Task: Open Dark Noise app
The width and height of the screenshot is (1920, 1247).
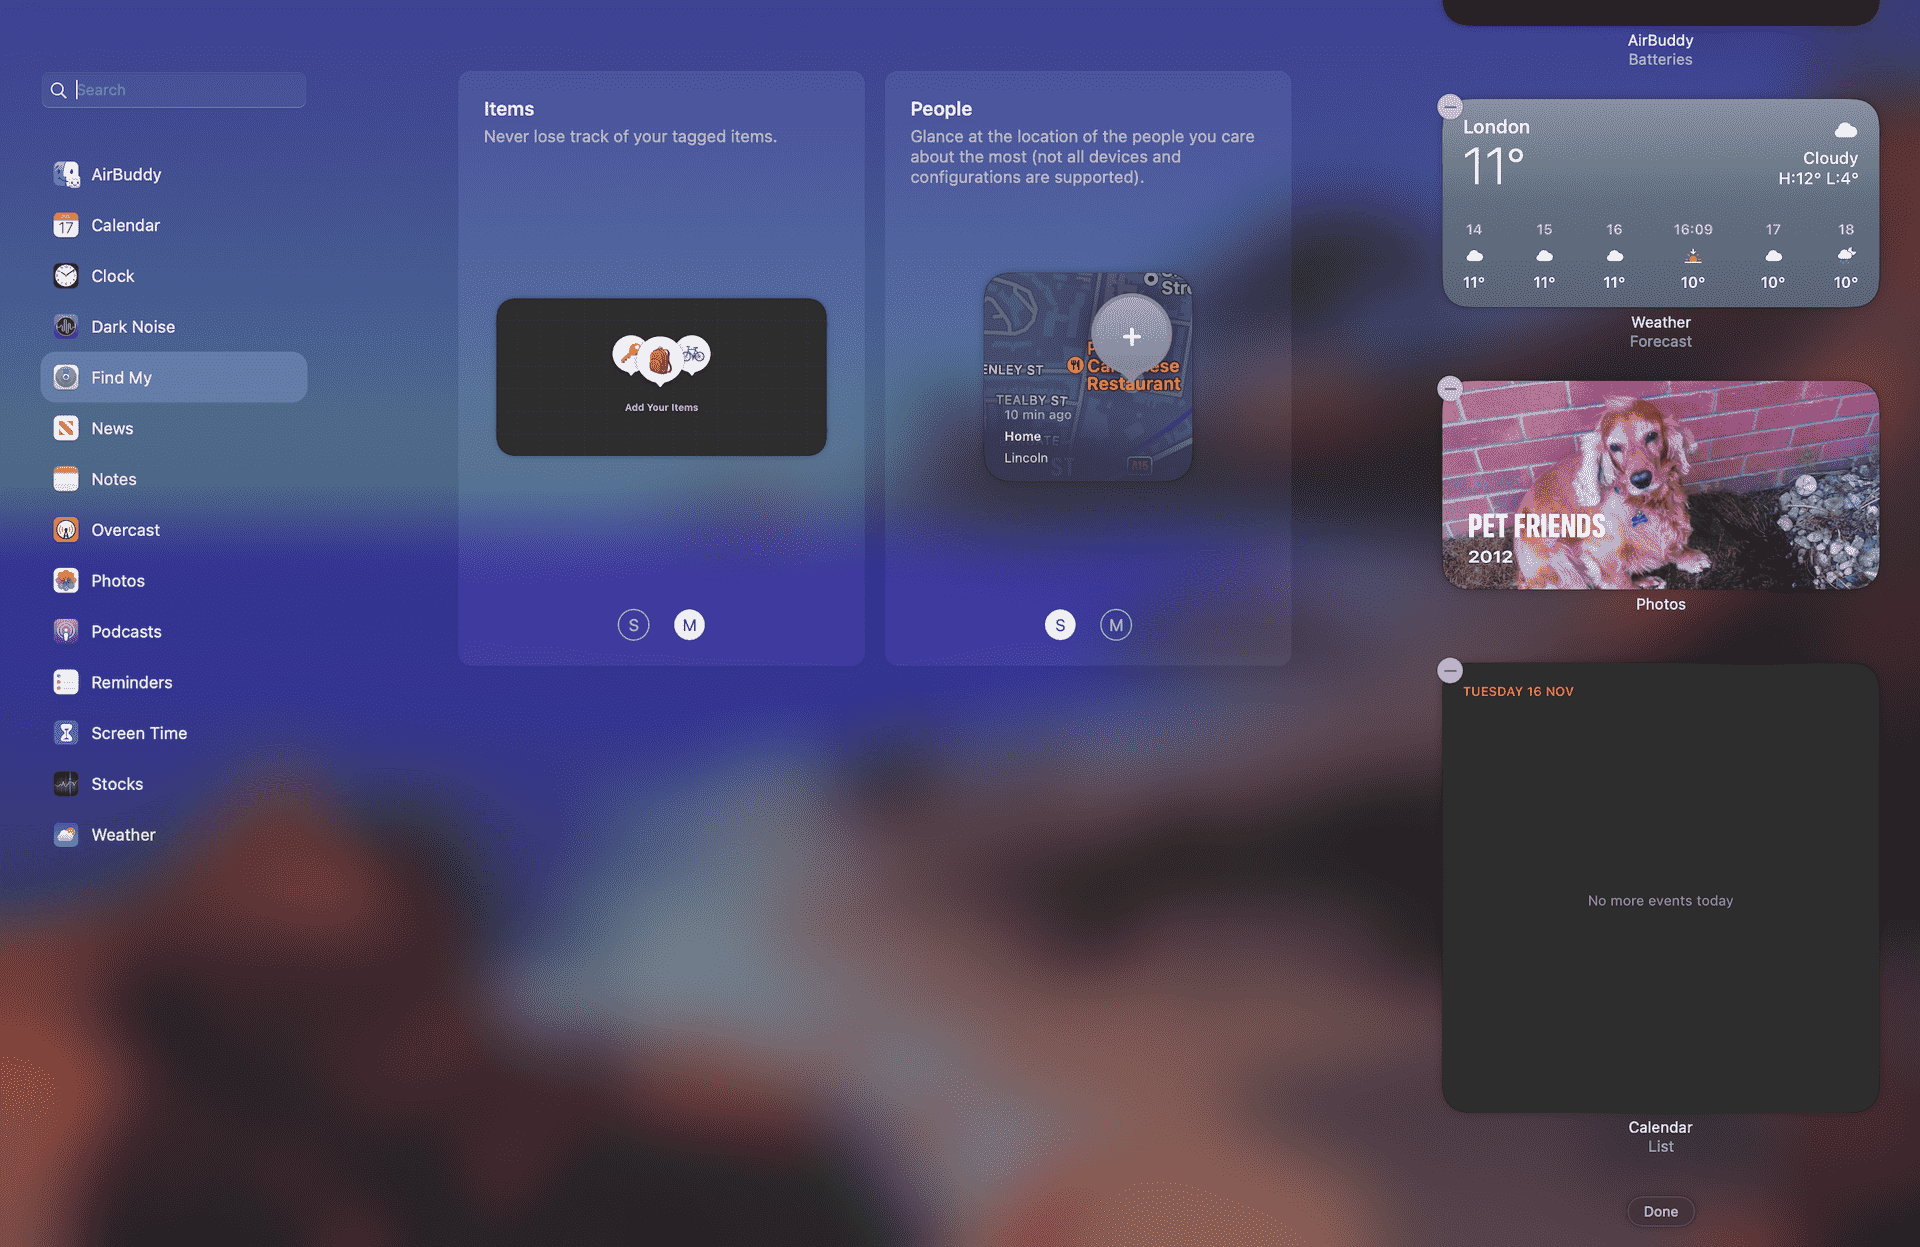Action: [x=132, y=325]
